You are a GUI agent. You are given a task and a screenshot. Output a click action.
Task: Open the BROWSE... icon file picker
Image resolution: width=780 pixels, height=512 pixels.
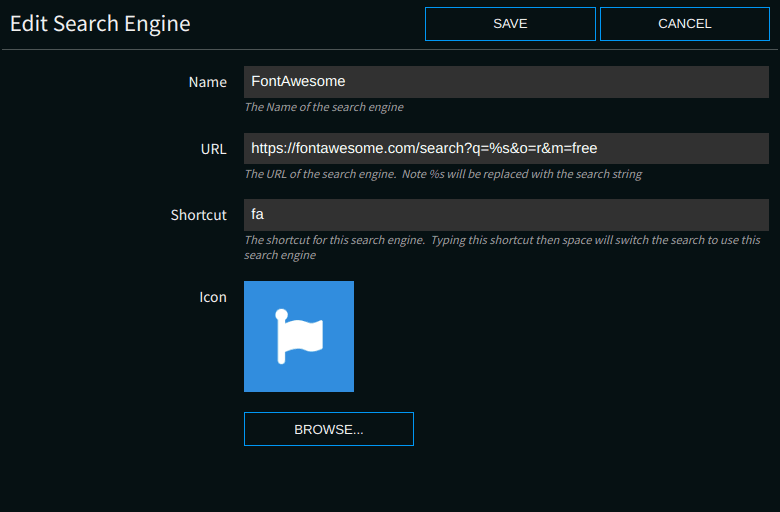click(x=328, y=429)
